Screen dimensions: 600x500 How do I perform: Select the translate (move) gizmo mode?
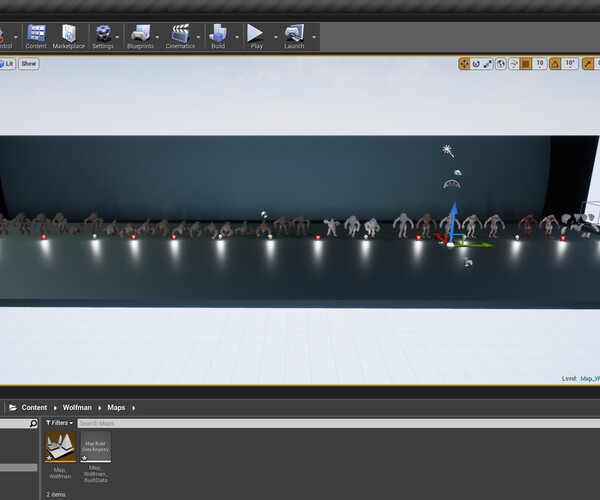tap(464, 64)
